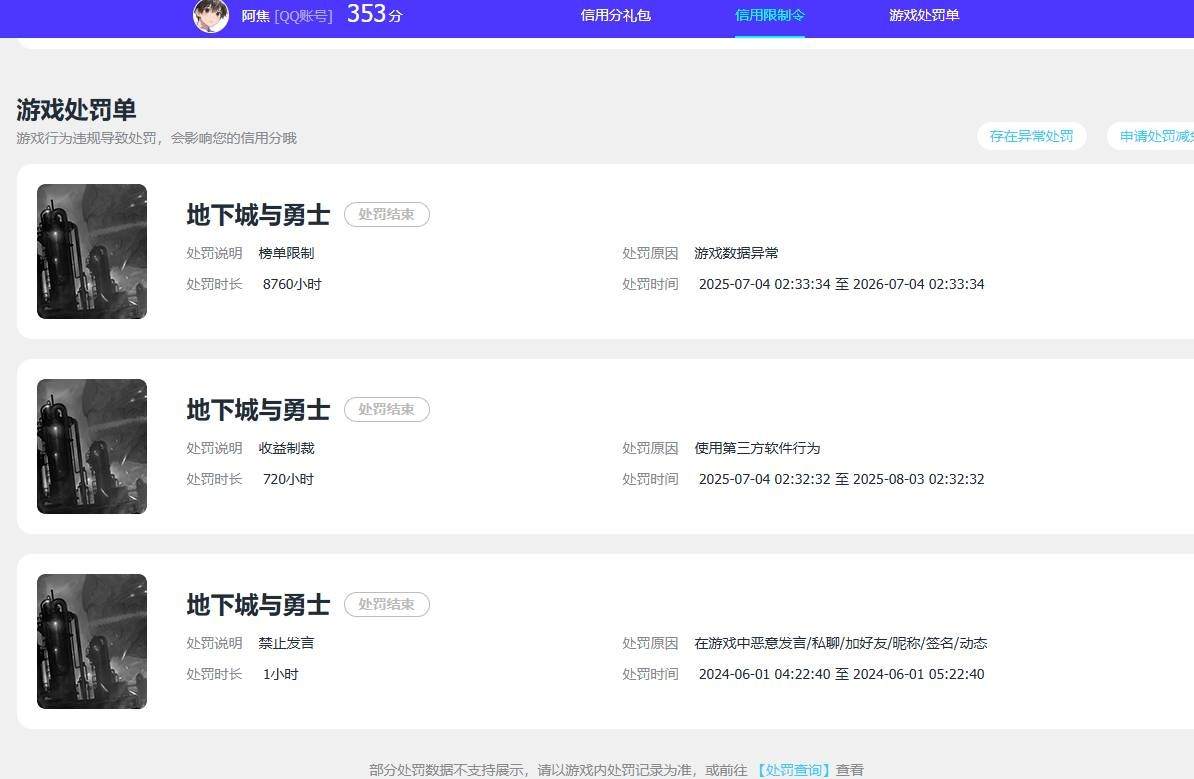
Task: Open the 信用分礼包 tab
Action: 615,15
